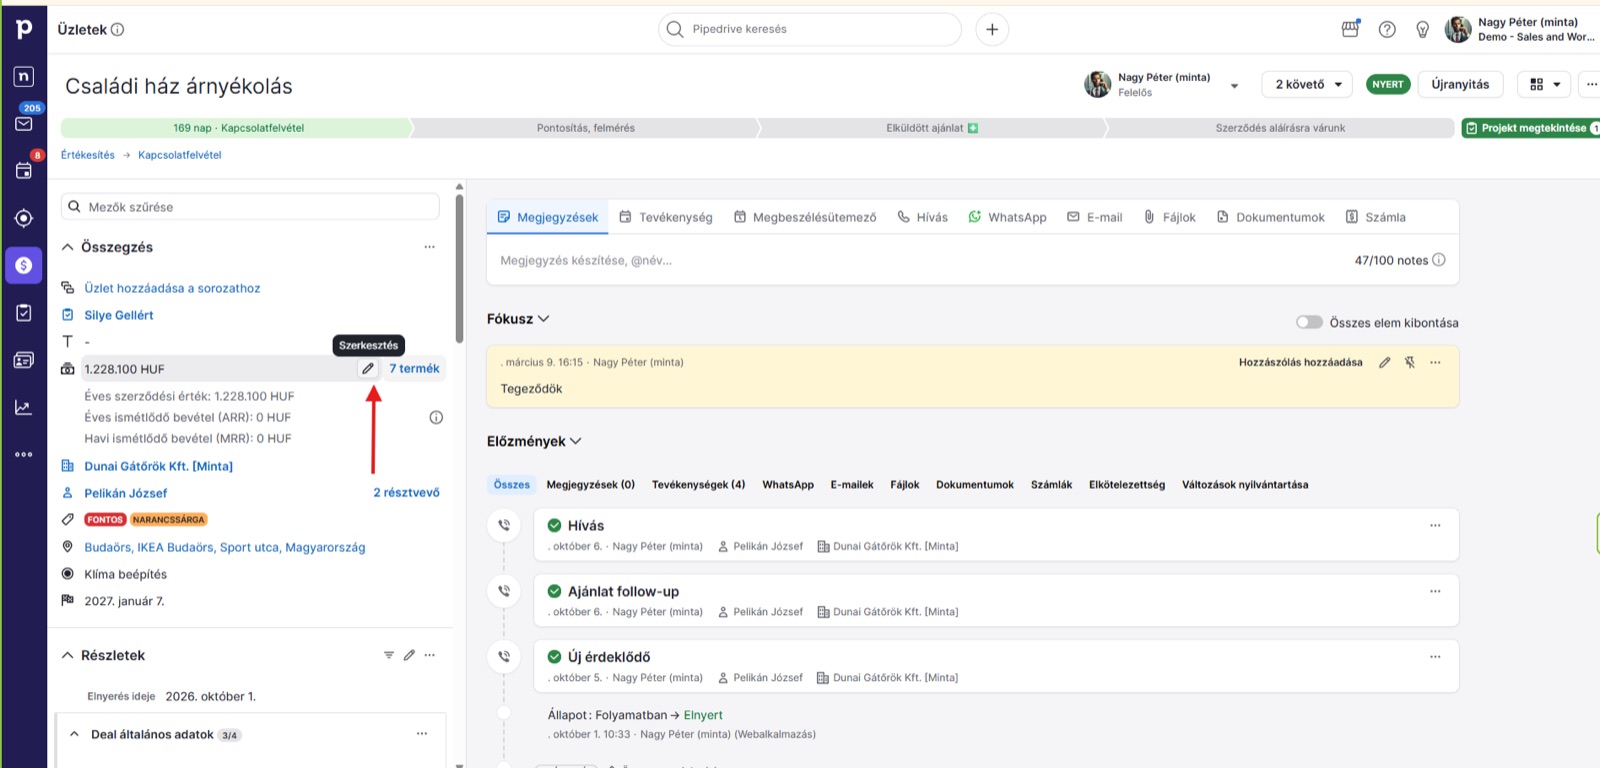1600x768 pixels.
Task: Open the Insights chart icon in the sidebar
Action: (x=24, y=407)
